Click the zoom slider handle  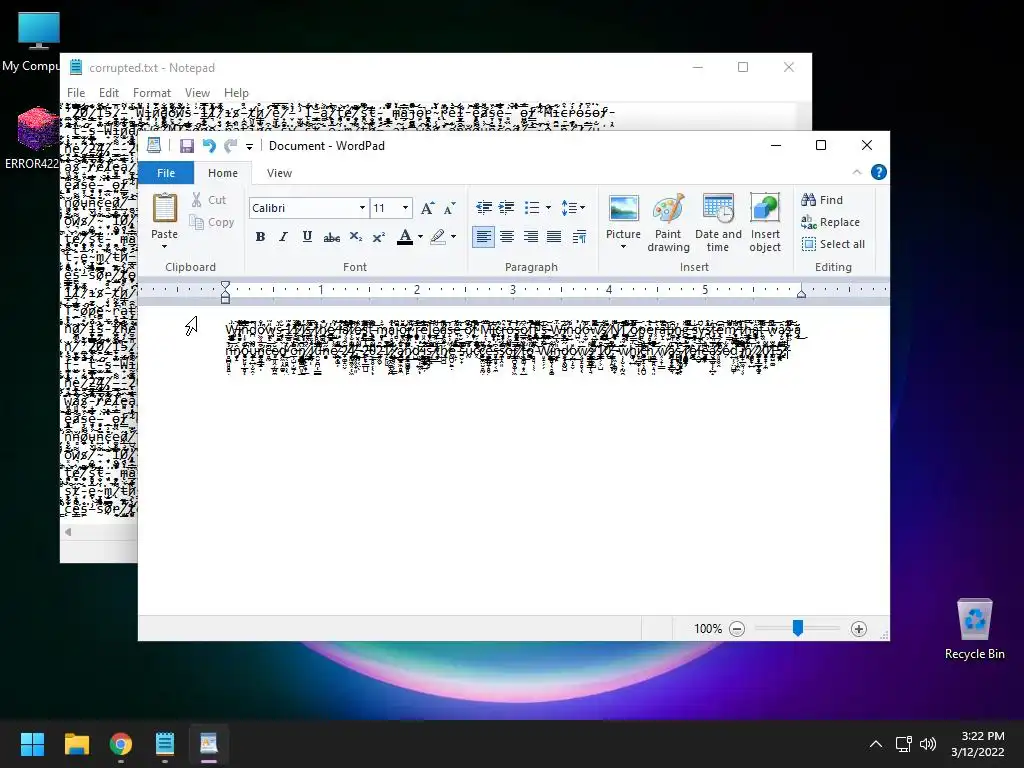pos(797,628)
